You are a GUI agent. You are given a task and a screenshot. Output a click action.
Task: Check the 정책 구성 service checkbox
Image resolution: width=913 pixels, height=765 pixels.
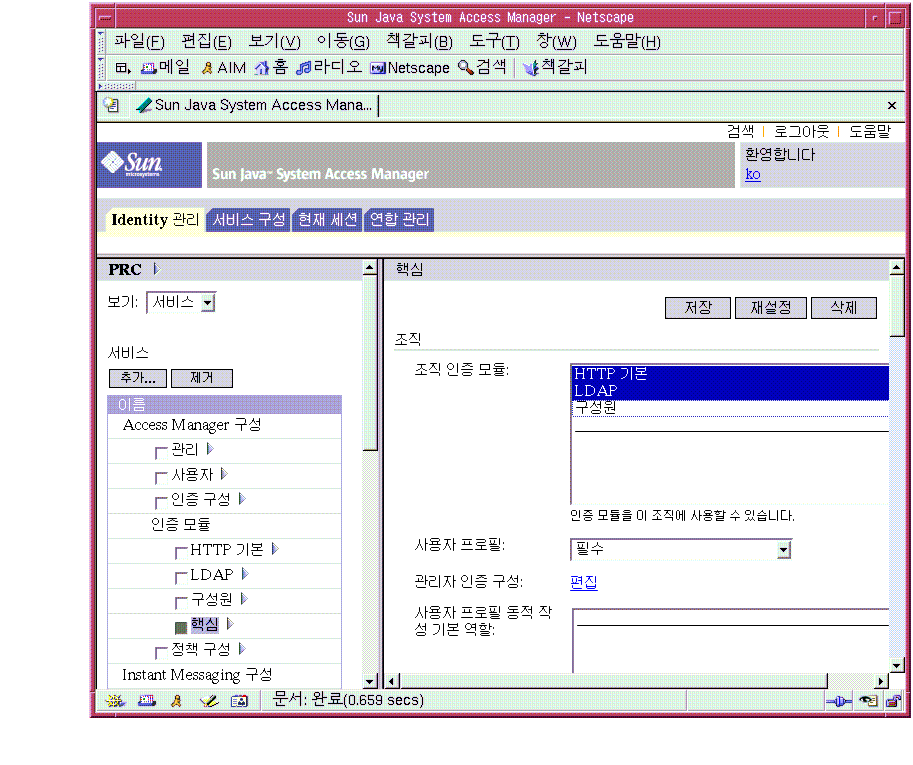[161, 652]
